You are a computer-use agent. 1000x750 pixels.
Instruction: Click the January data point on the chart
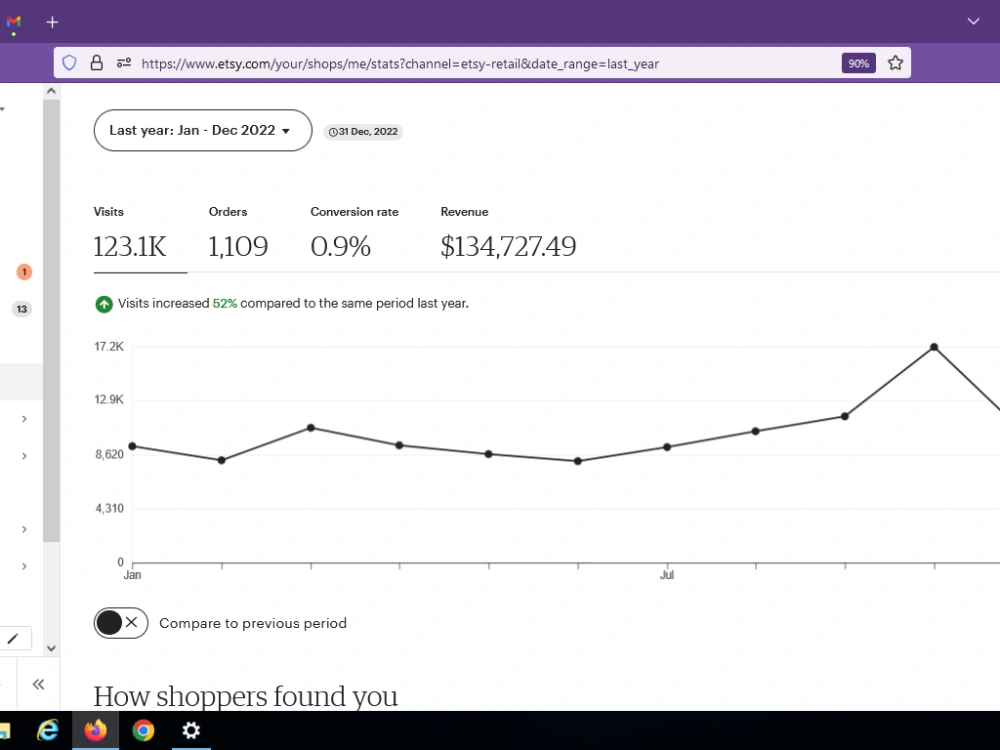[132, 446]
